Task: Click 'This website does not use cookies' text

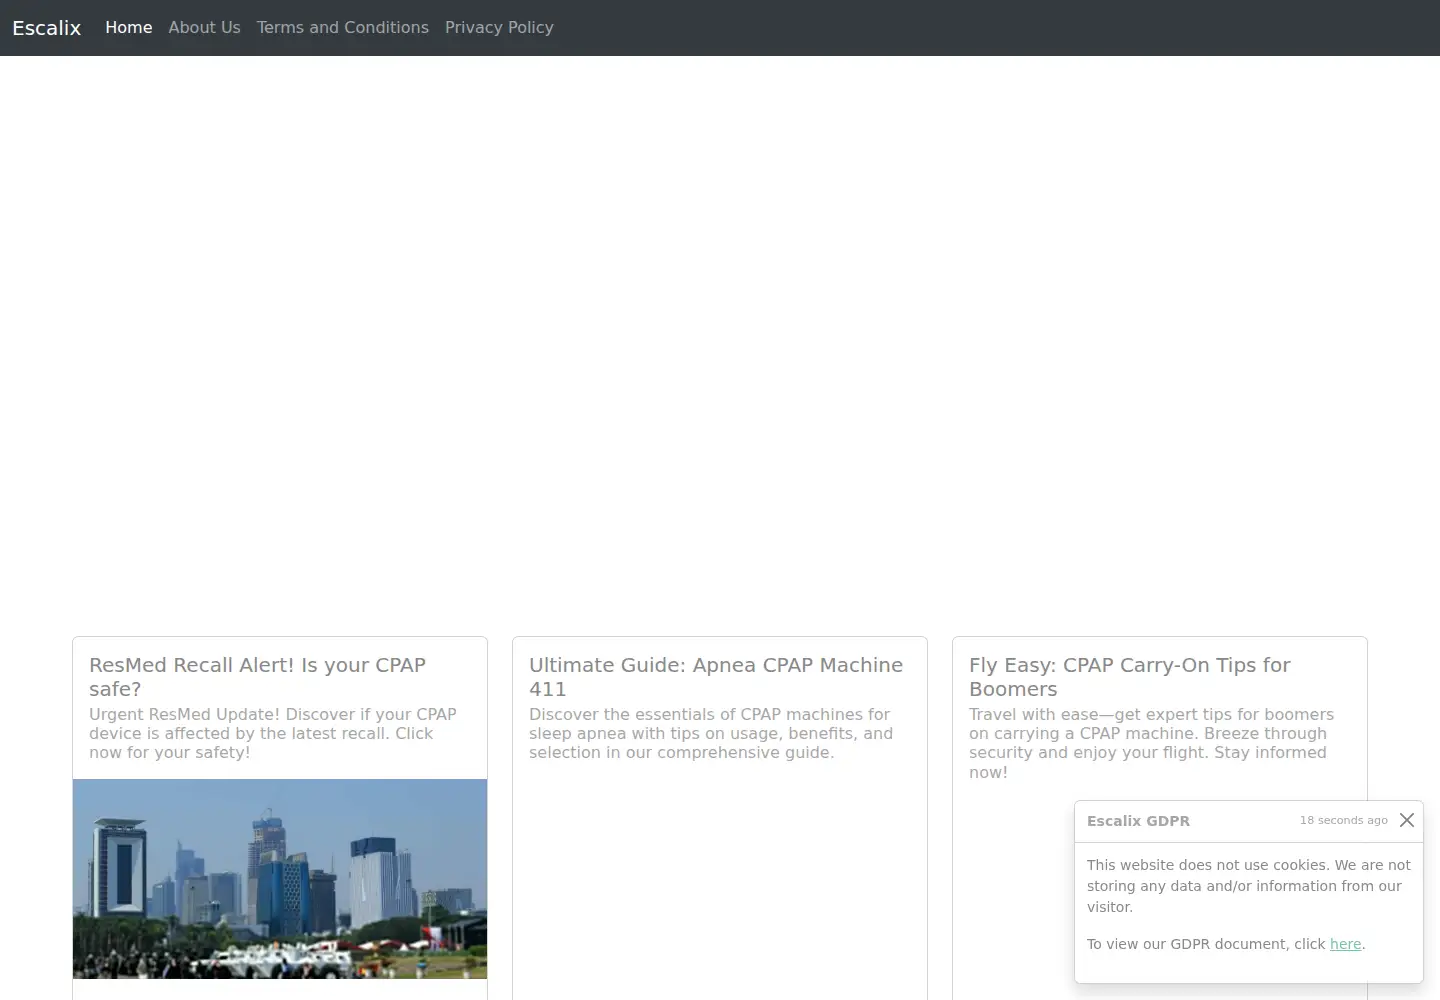Action: [1249, 886]
